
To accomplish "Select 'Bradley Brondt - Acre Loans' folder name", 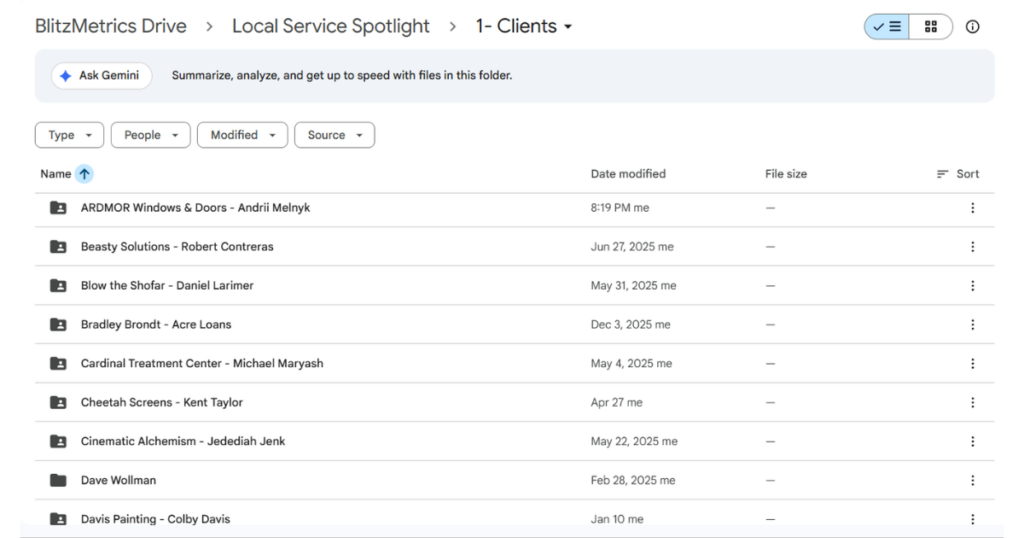I will pos(156,324).
